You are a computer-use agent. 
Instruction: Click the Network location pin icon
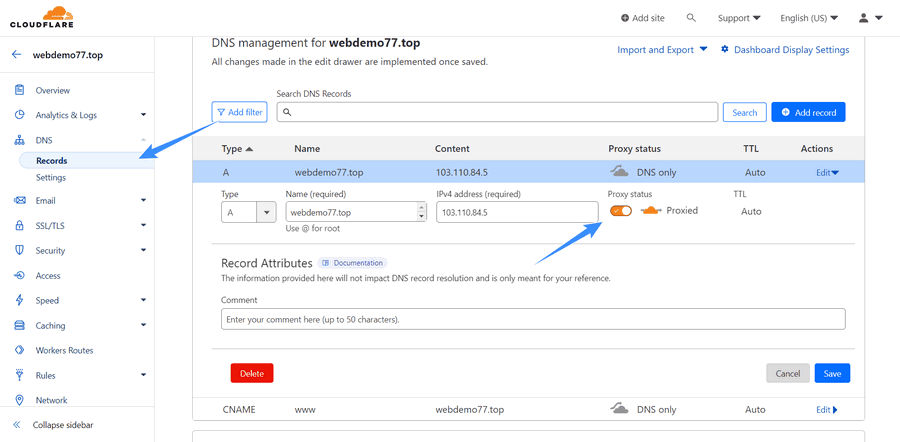[x=20, y=400]
